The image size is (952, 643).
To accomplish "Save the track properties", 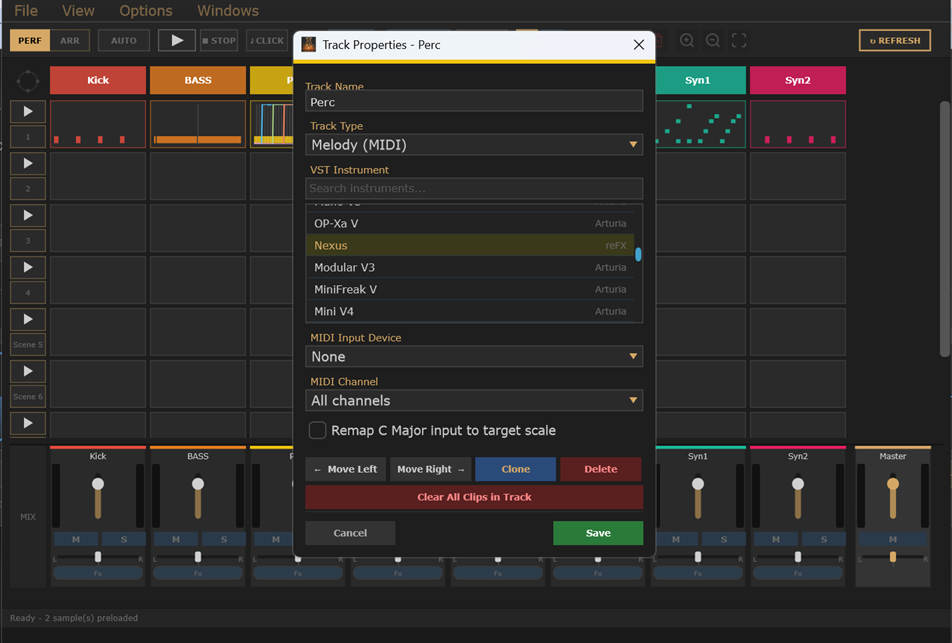I will tap(598, 532).
